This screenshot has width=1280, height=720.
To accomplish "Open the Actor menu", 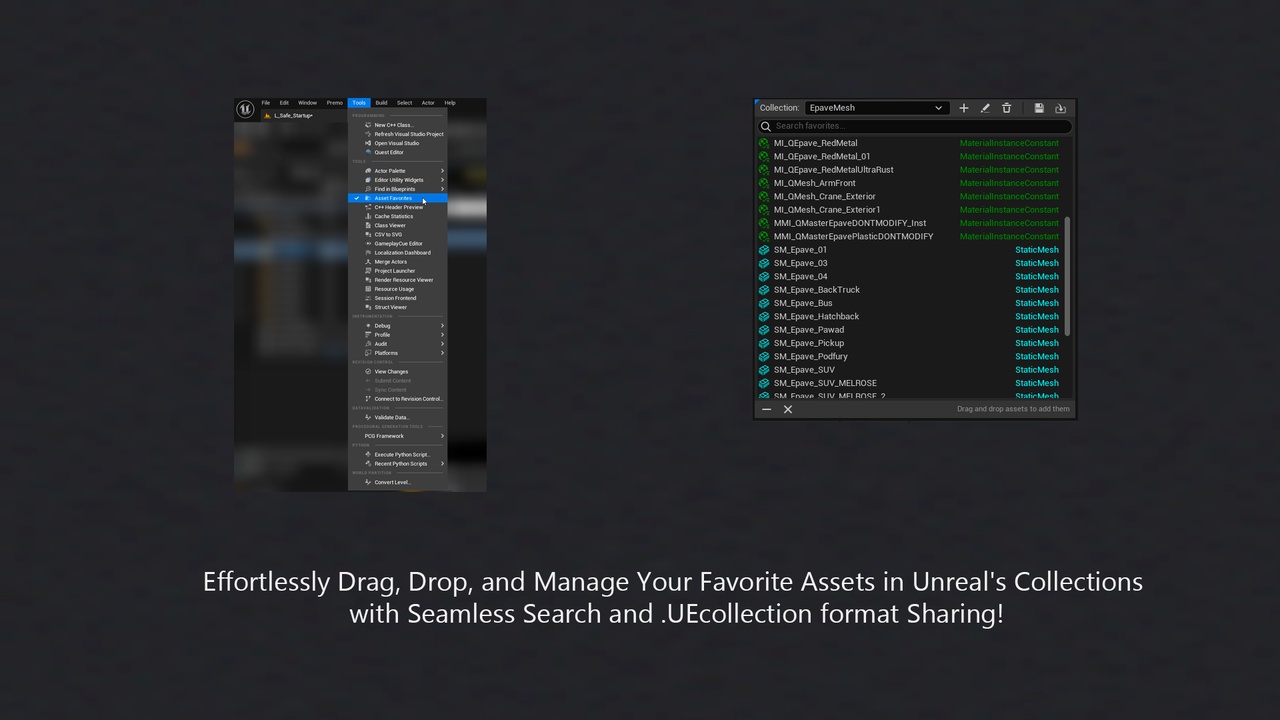I will coord(428,103).
